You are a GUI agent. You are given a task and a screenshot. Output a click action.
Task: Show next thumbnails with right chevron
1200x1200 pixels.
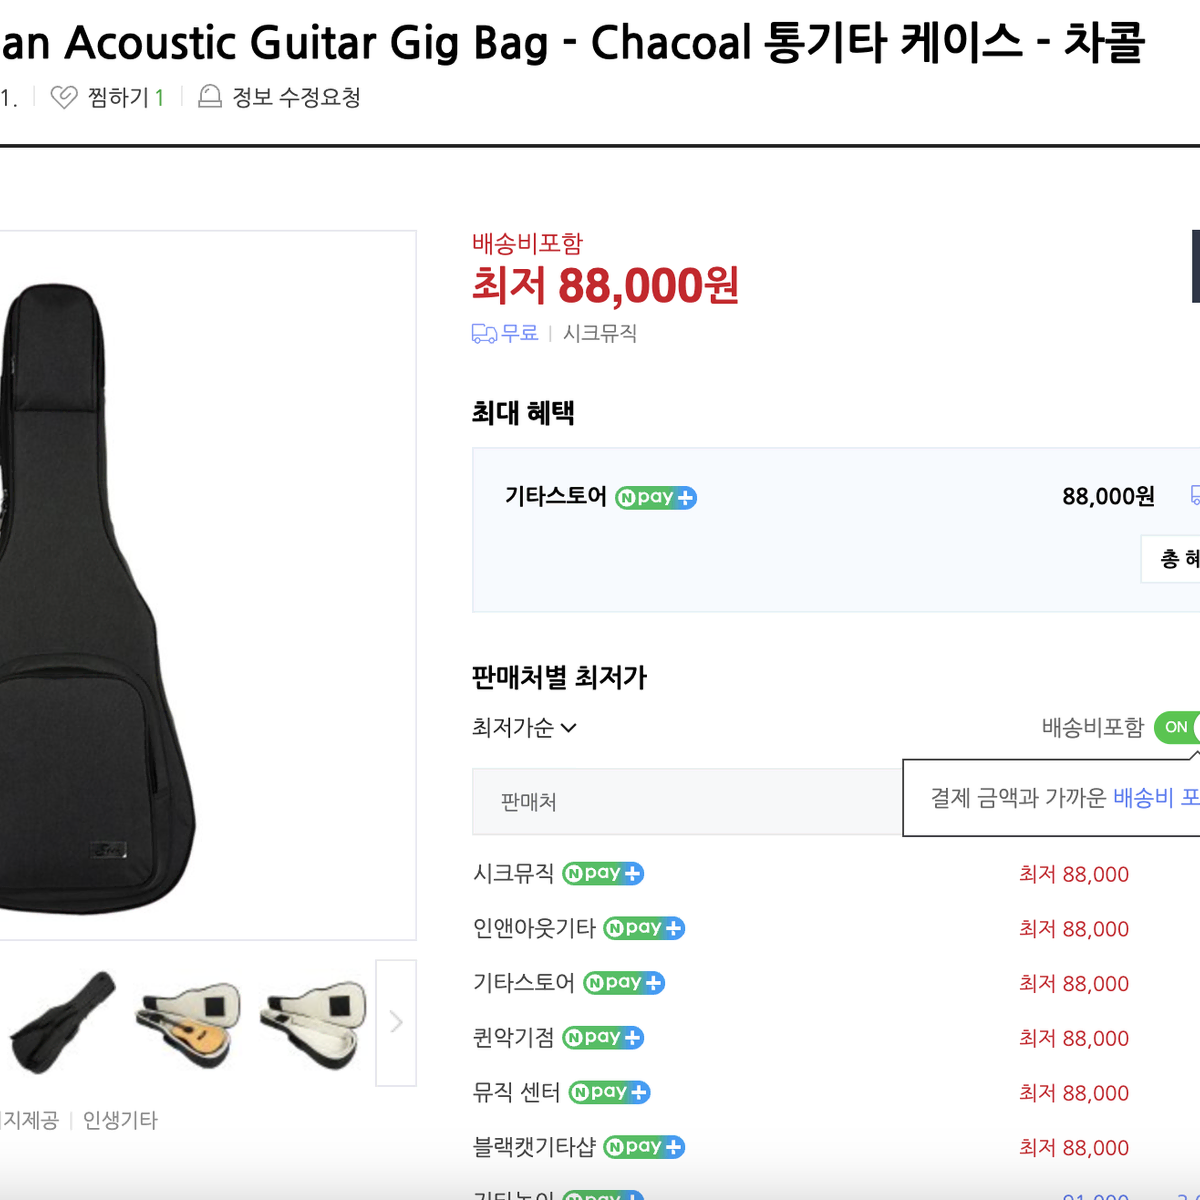(x=396, y=1022)
